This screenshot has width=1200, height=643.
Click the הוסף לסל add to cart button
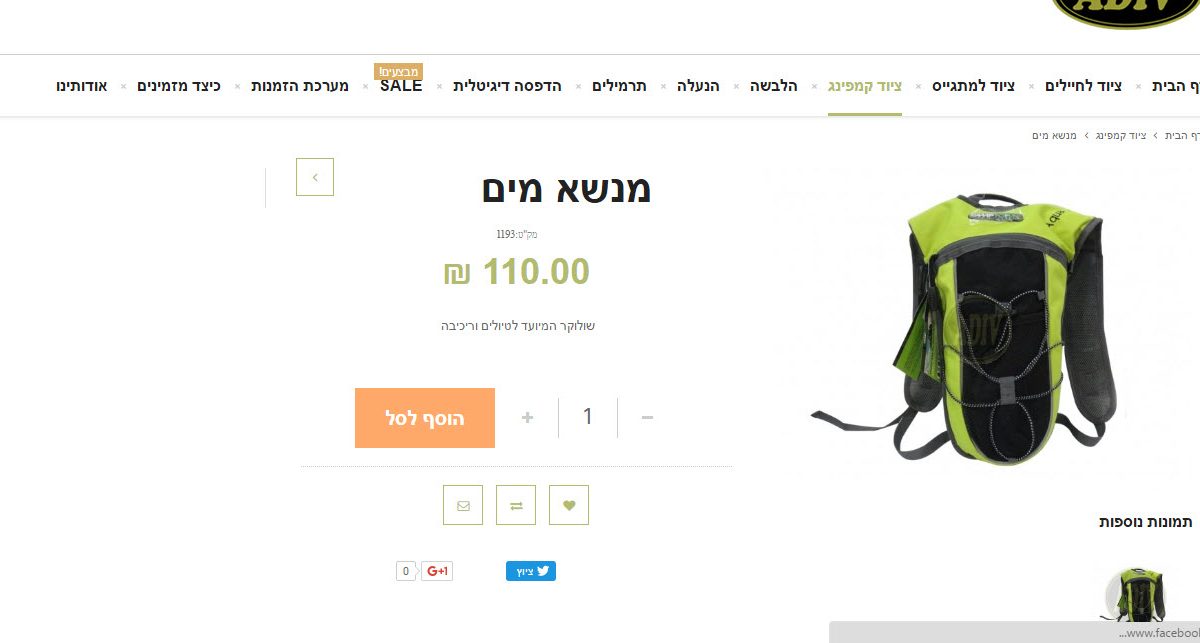click(425, 418)
